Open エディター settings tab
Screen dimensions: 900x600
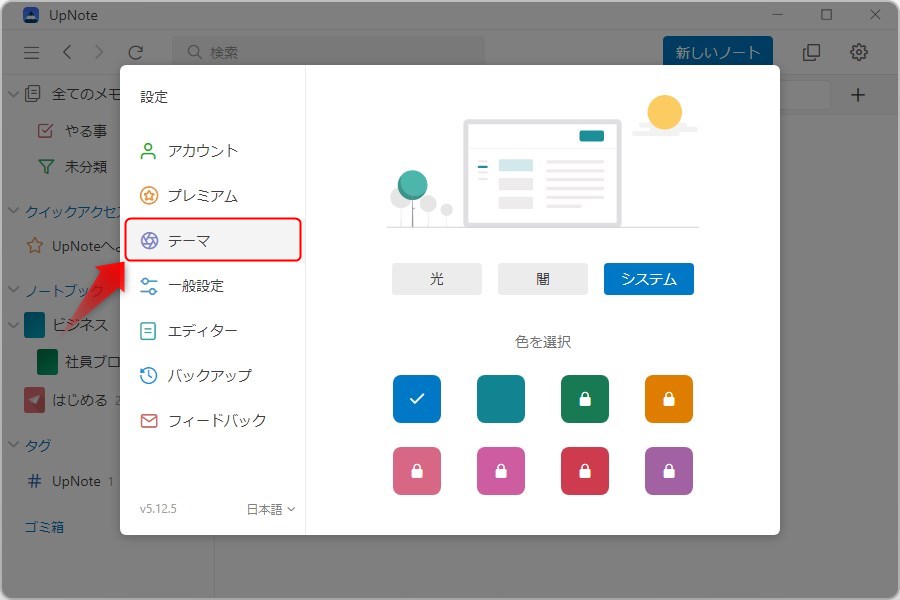213,331
